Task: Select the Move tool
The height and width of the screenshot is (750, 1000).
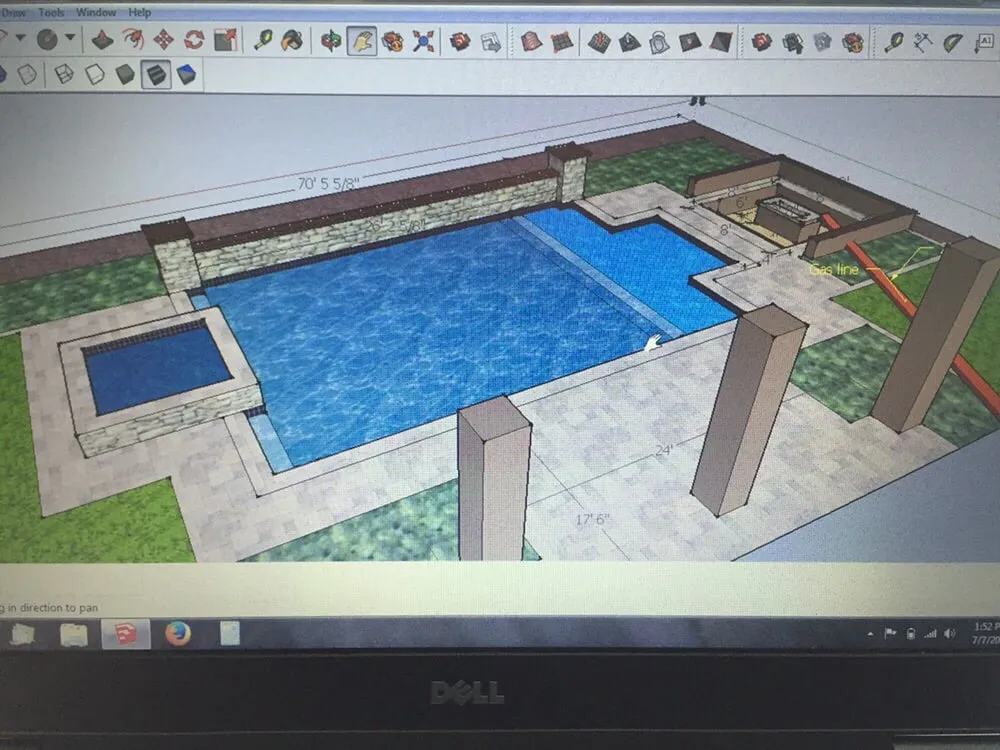Action: tap(164, 38)
